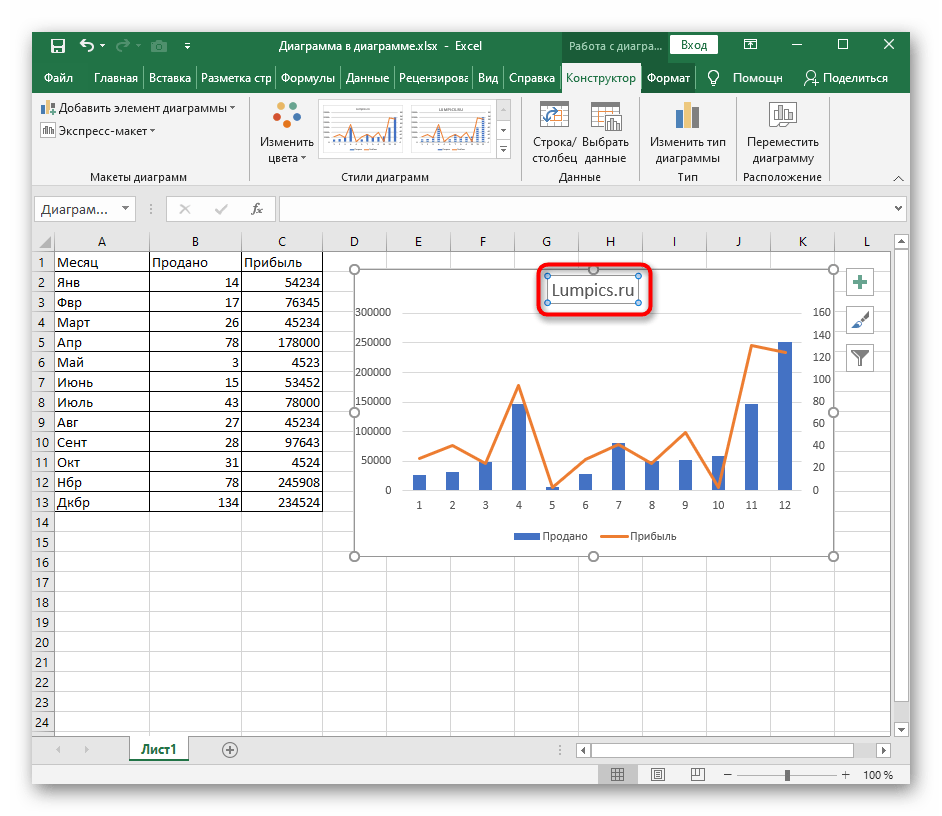Click zoom out minus button
The width and height of the screenshot is (942, 816).
pos(728,775)
